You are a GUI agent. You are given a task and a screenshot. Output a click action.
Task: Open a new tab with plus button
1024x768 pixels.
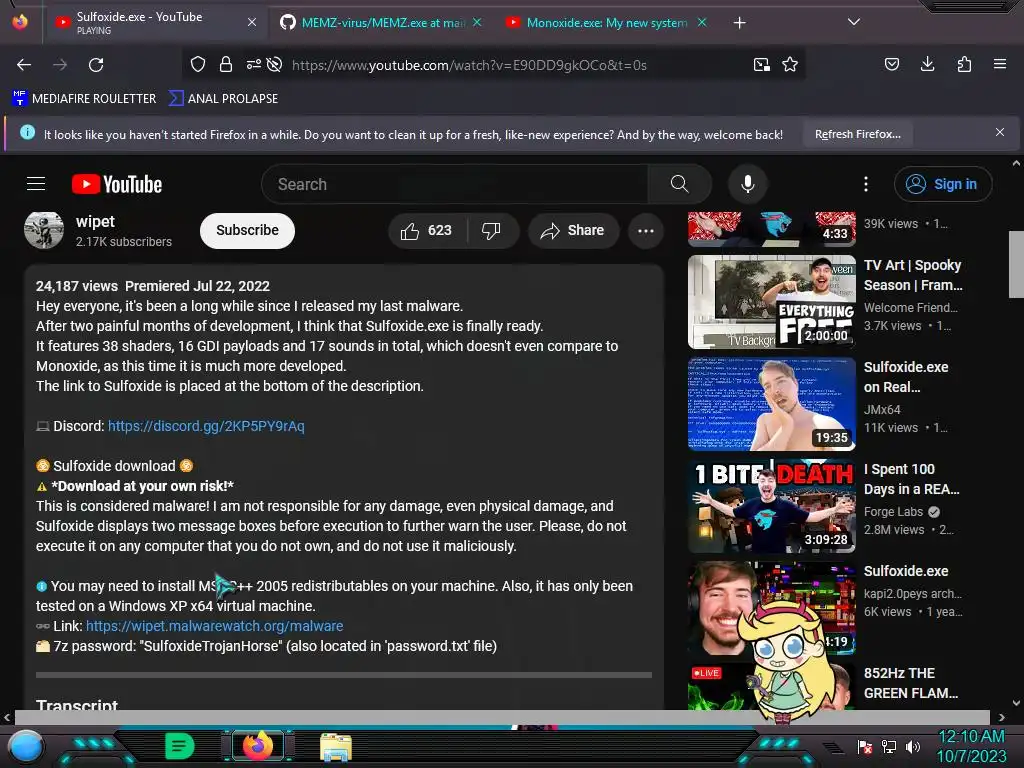739,23
